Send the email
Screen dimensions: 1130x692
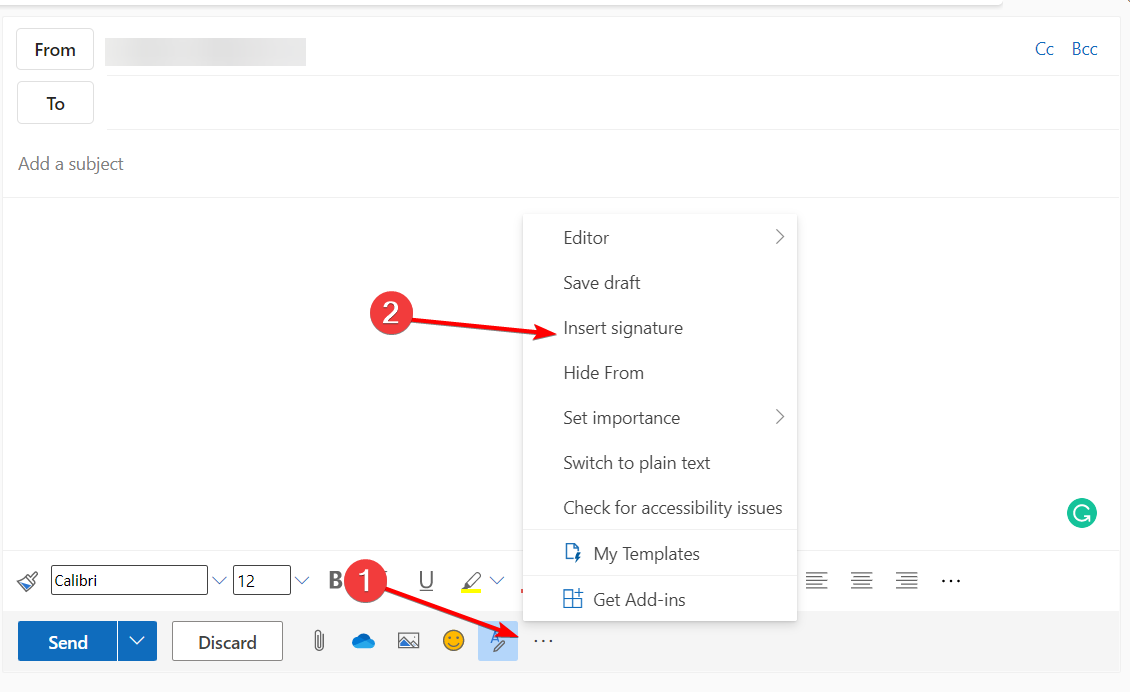[x=67, y=641]
